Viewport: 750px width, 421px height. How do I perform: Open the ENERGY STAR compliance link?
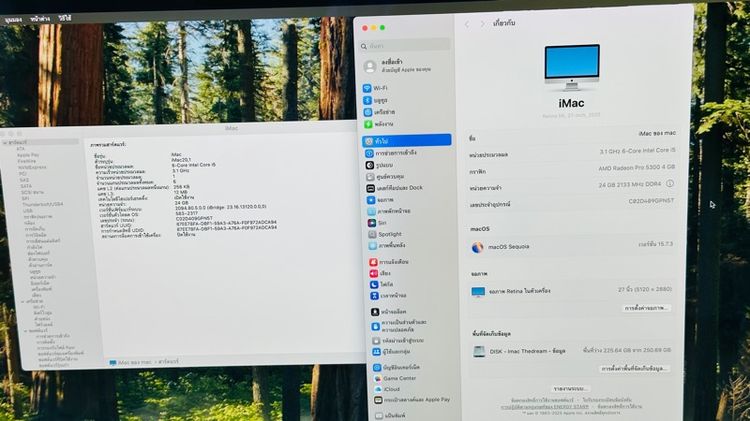[544, 407]
